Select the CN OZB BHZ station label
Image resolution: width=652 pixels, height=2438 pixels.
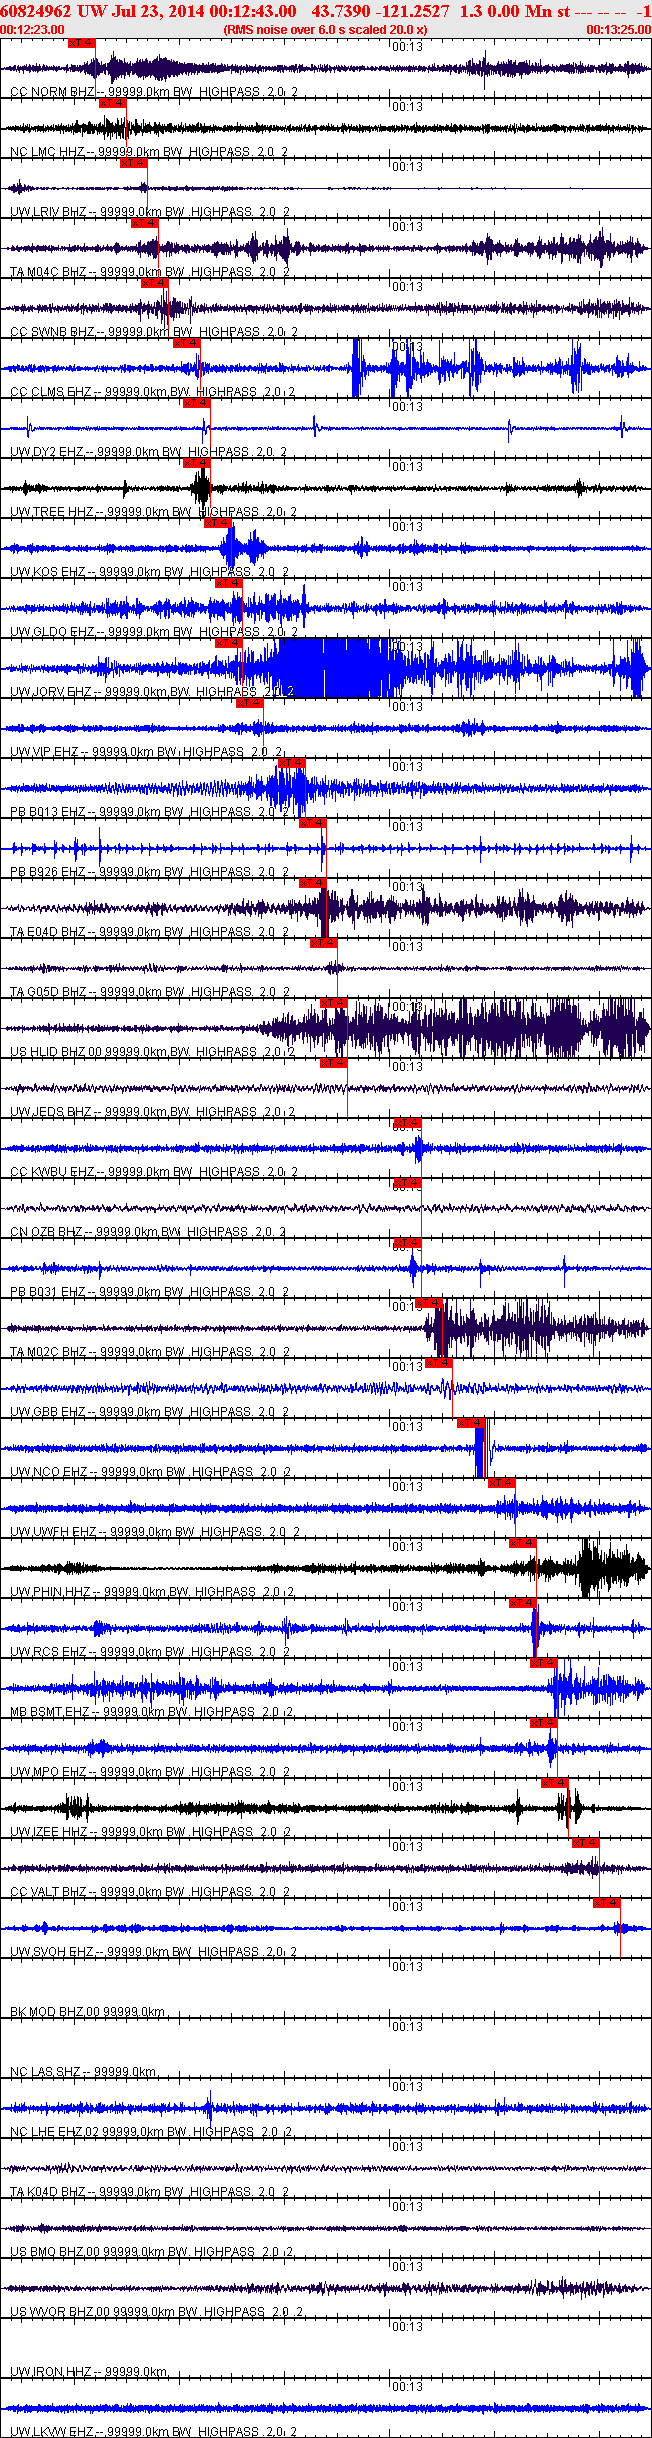pyautogui.click(x=148, y=1232)
